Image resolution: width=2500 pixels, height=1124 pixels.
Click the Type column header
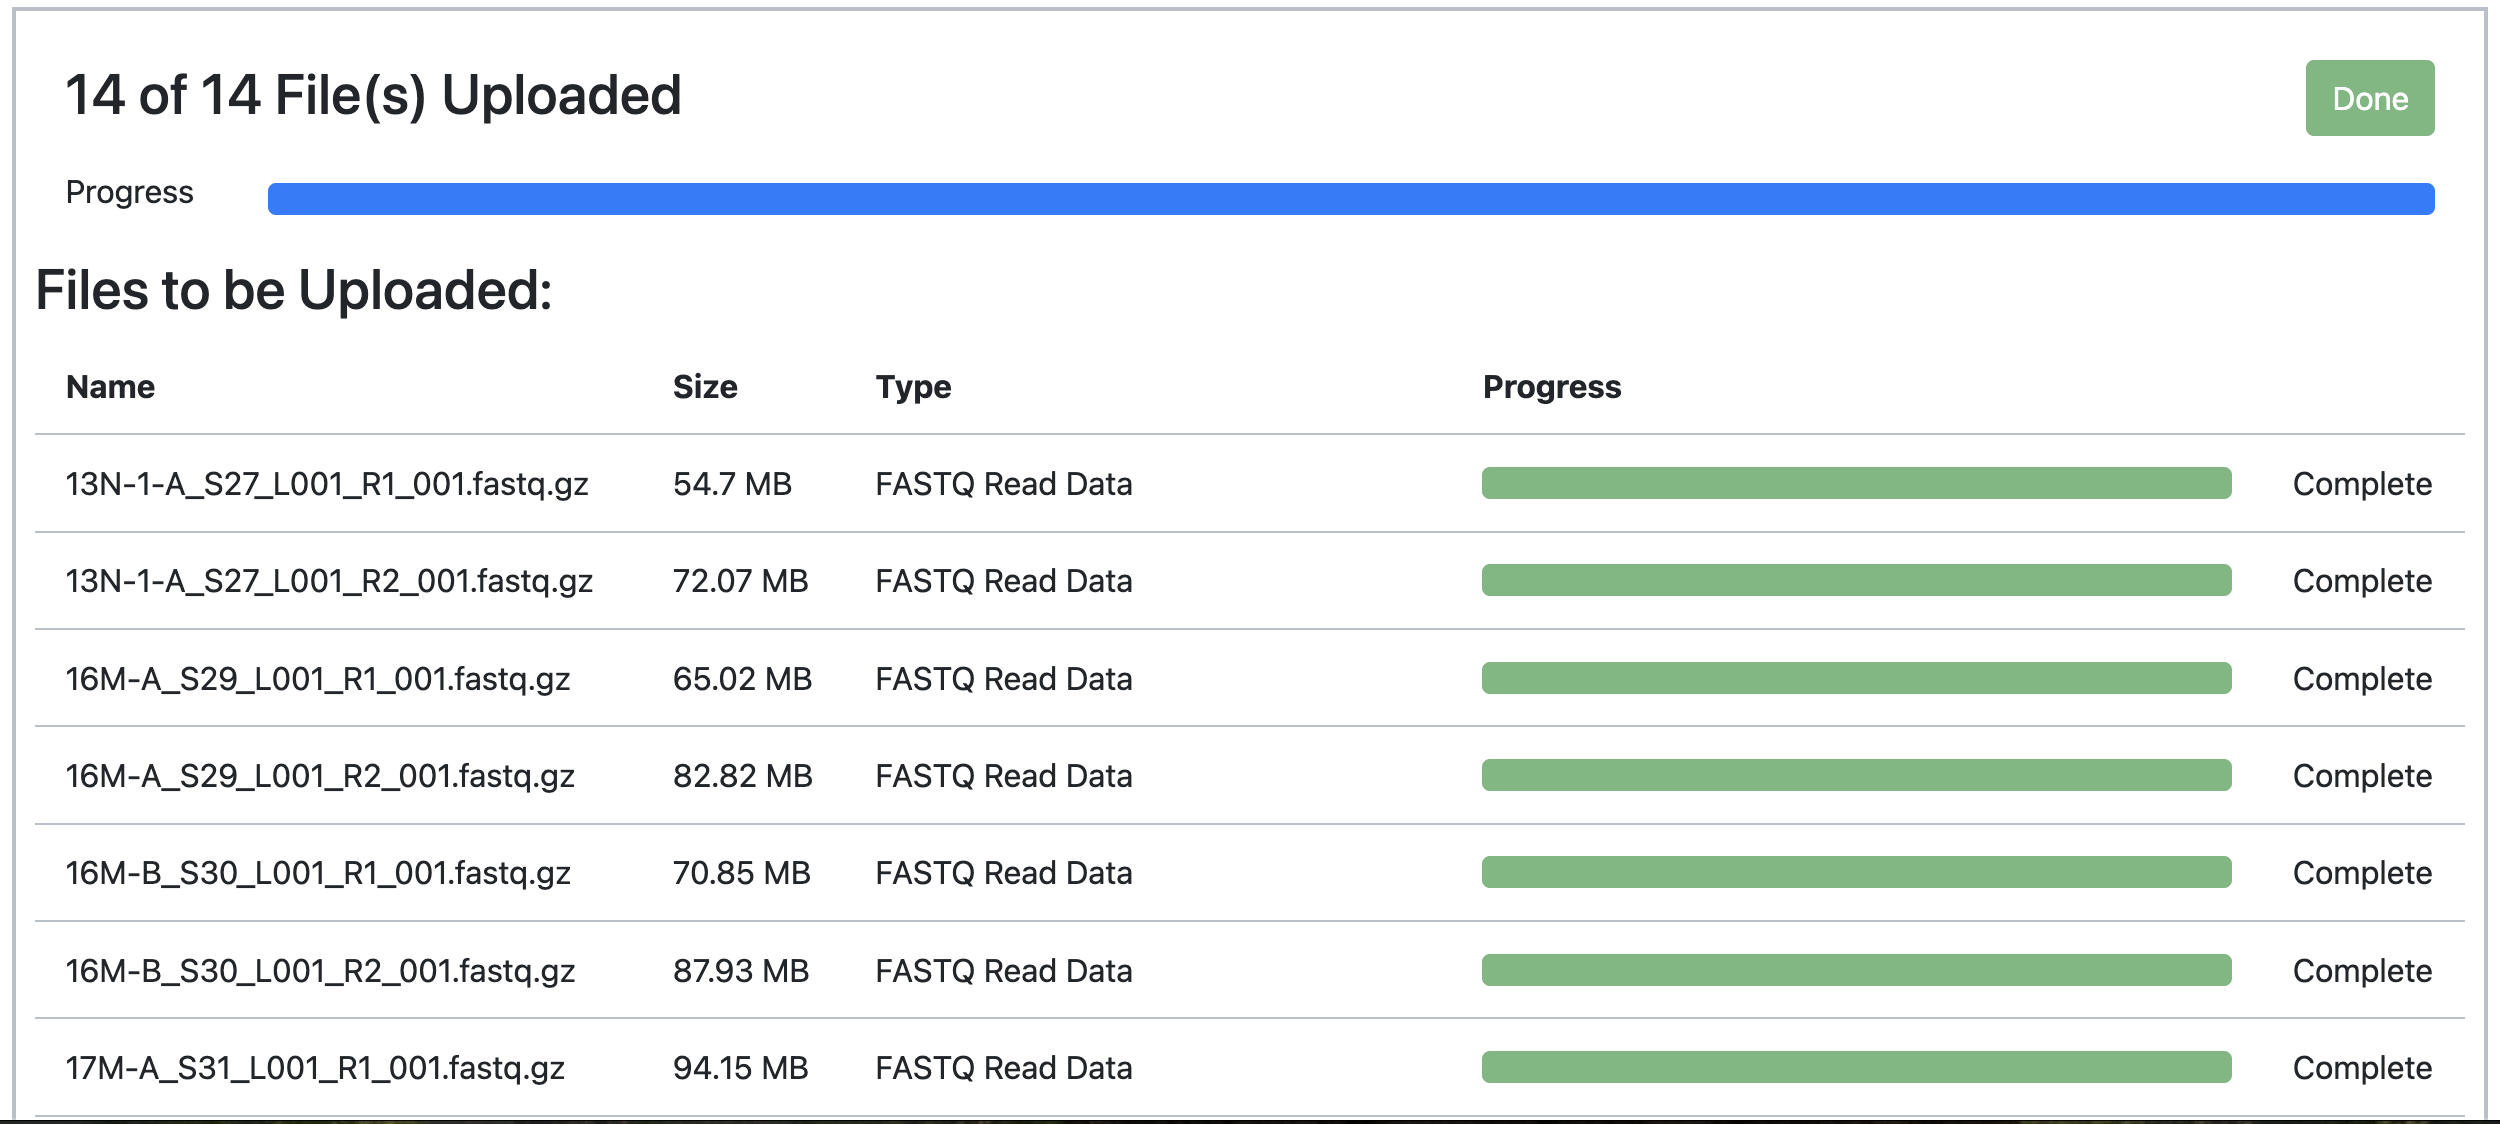coord(913,387)
